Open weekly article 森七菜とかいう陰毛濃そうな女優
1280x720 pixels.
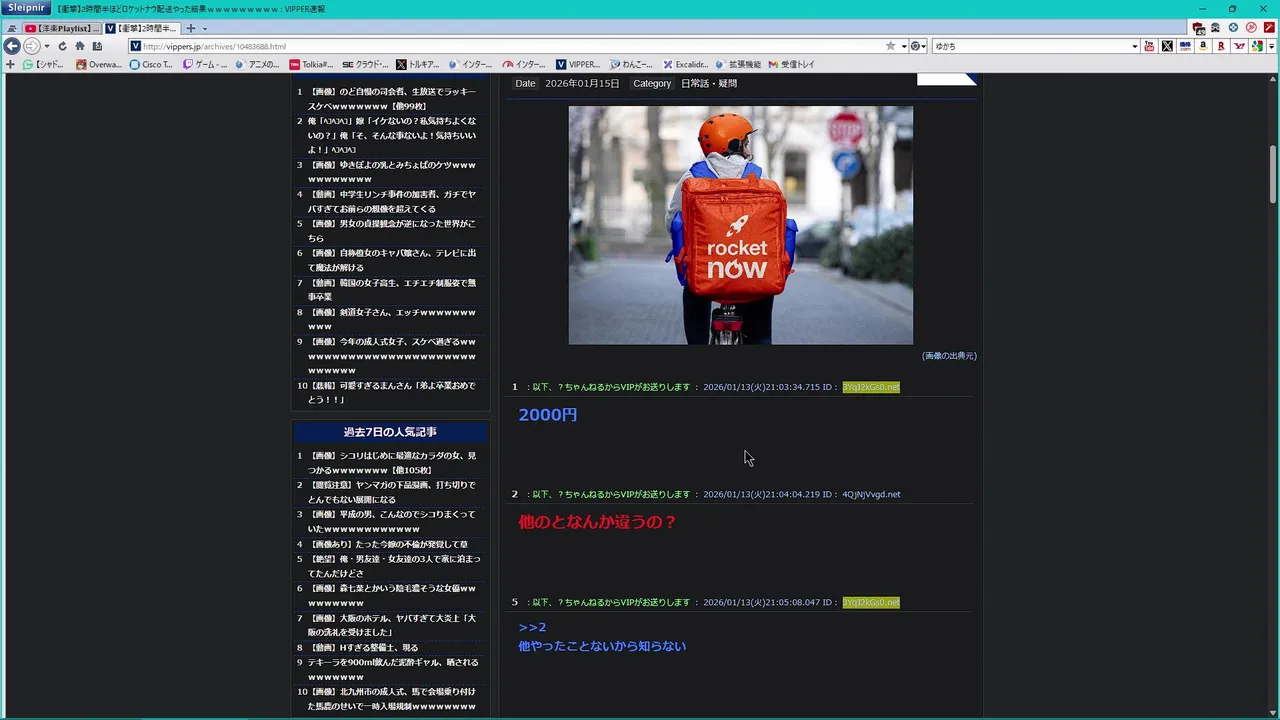pos(393,595)
